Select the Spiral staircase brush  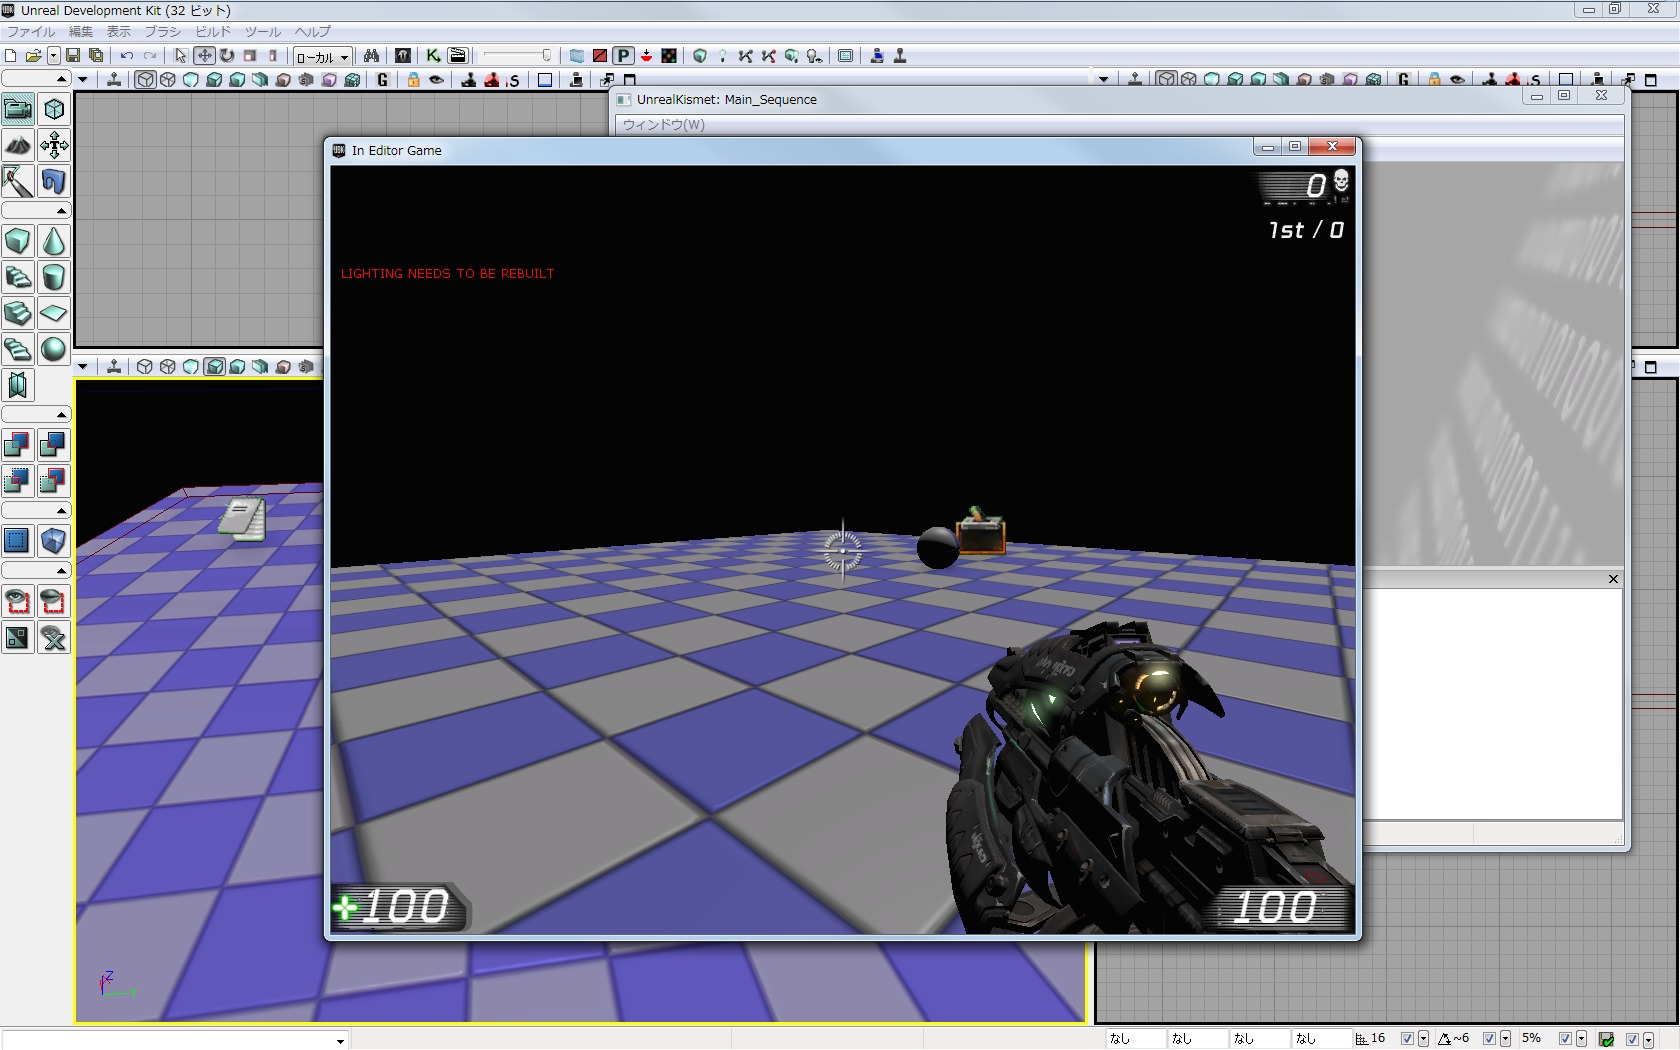[18, 349]
